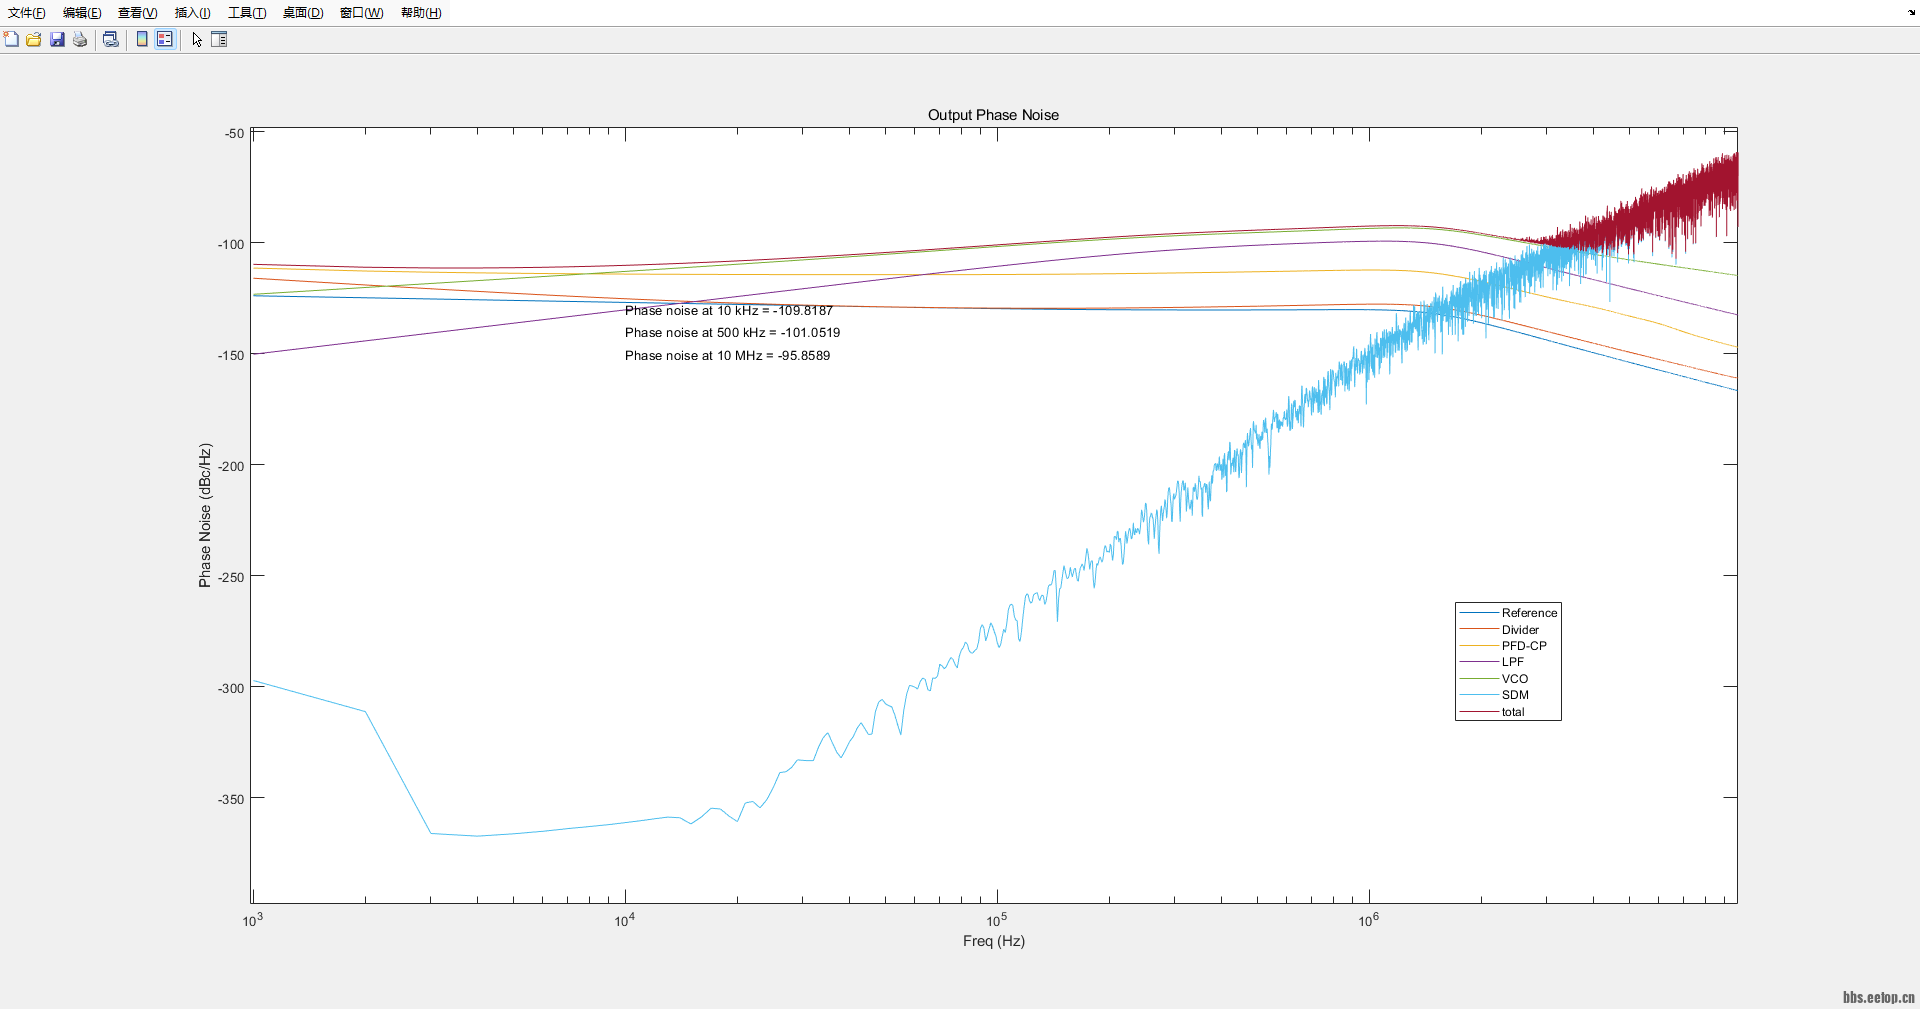Viewport: 1920px width, 1009px height.
Task: Open the 编辑(E) menu
Action: click(82, 13)
